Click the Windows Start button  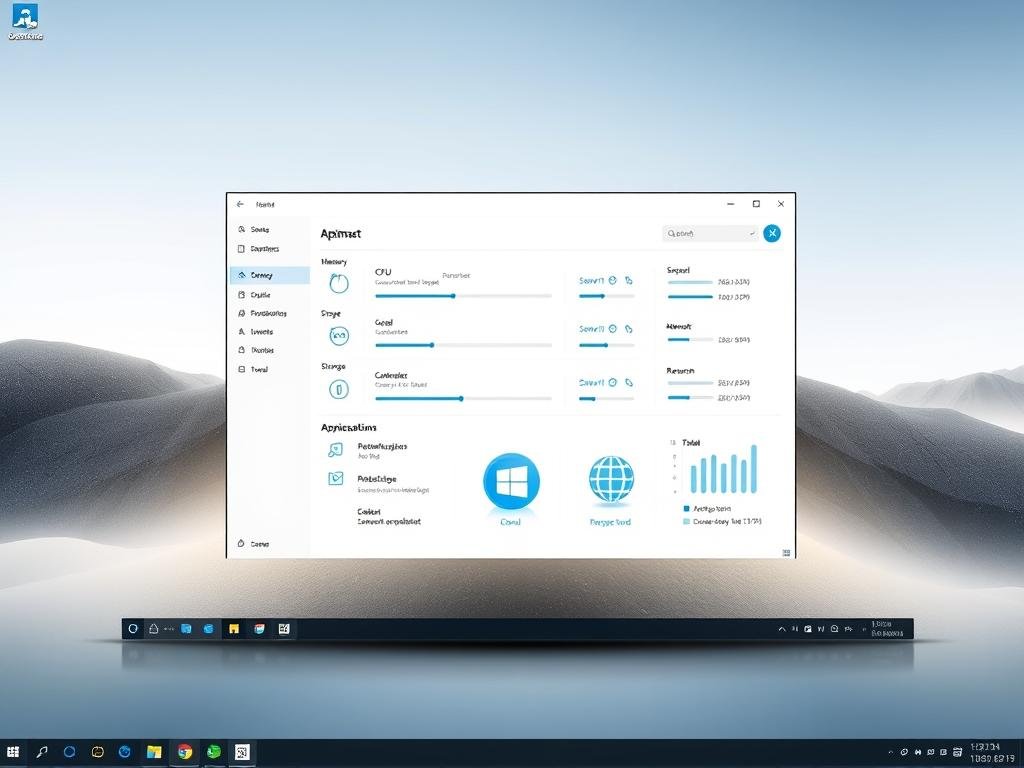pos(13,752)
